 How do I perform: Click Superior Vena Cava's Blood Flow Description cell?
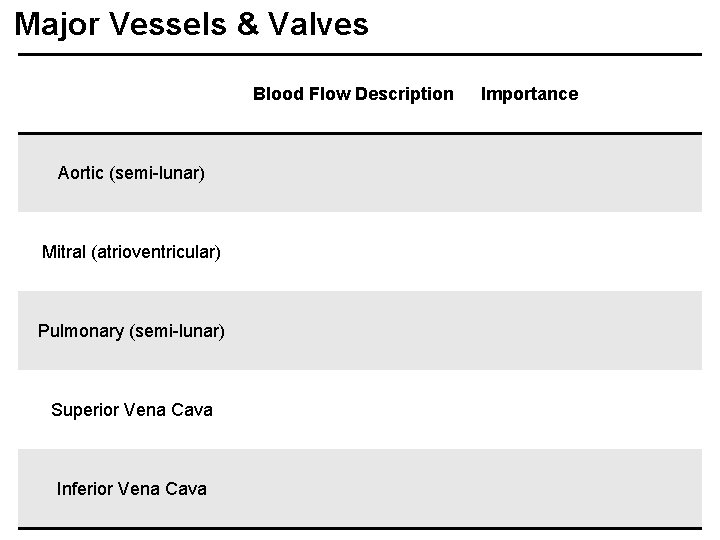pyautogui.click(x=353, y=410)
